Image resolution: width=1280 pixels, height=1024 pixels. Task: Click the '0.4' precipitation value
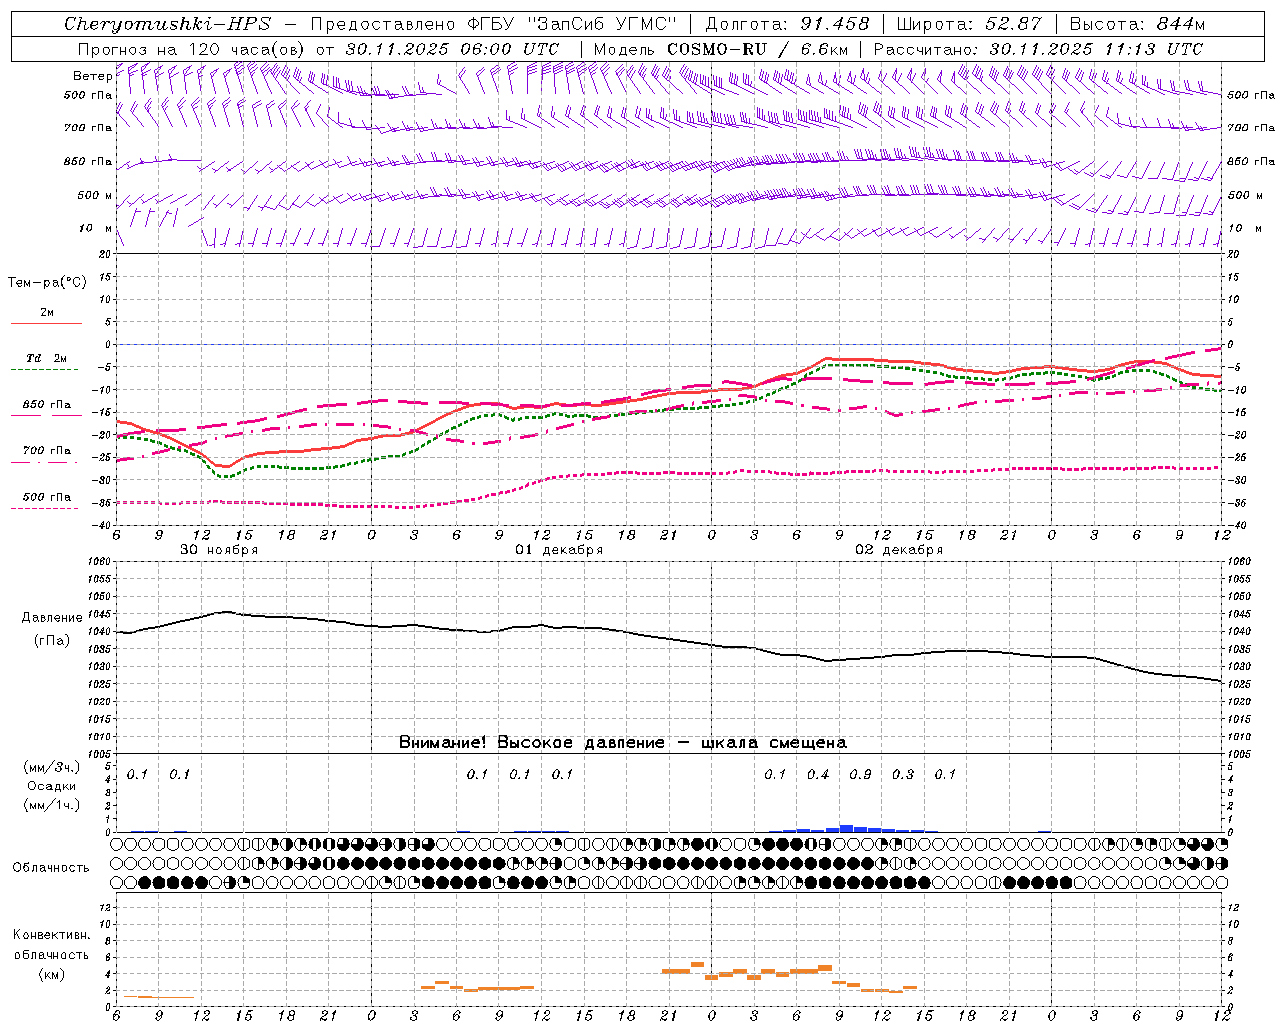point(818,774)
